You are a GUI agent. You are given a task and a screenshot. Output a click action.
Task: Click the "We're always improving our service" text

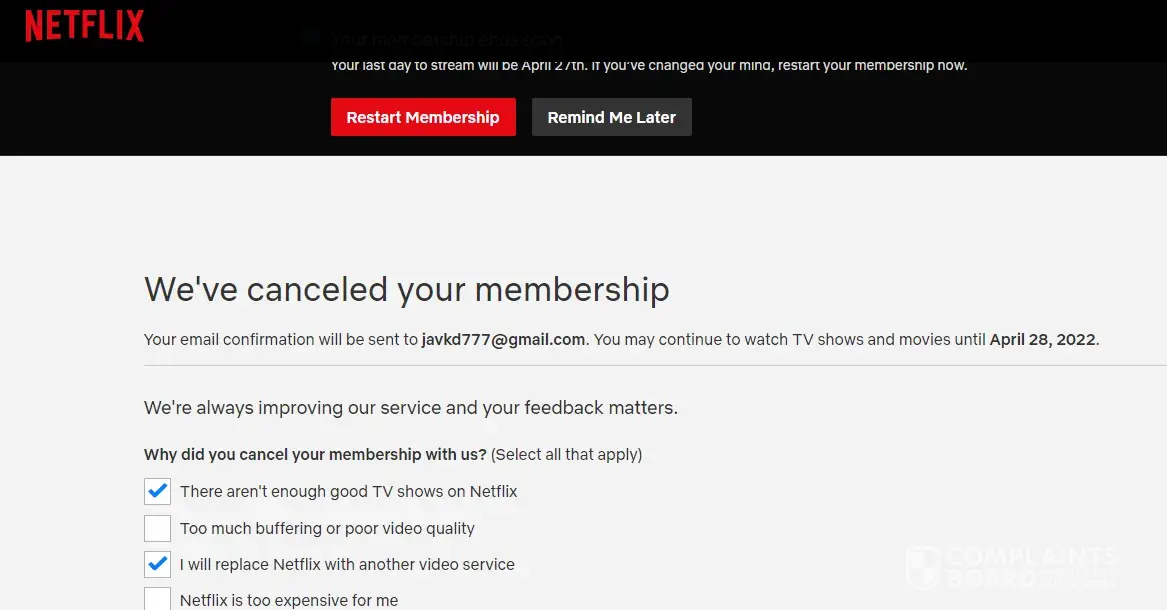click(x=410, y=407)
